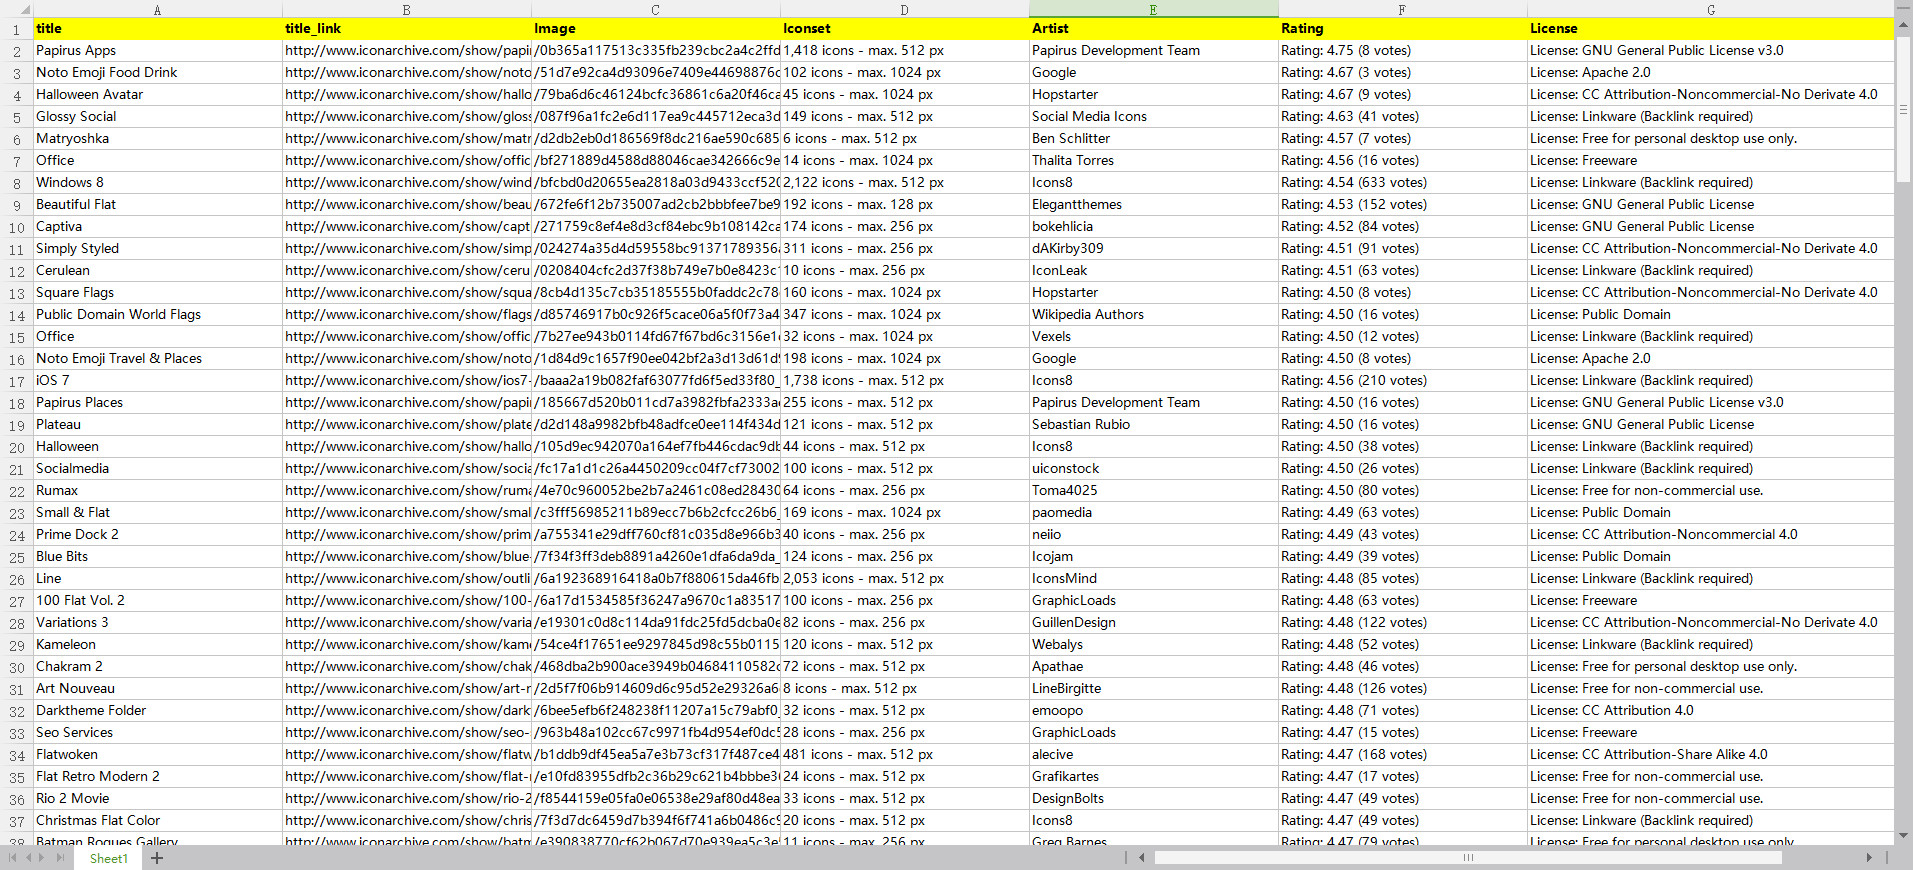Select column E header
1913x870 pixels.
click(x=1153, y=9)
